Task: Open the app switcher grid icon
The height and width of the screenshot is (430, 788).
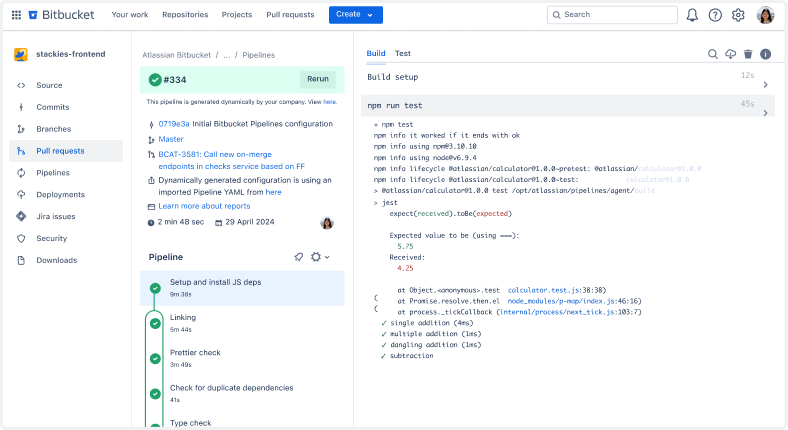Action: (16, 15)
